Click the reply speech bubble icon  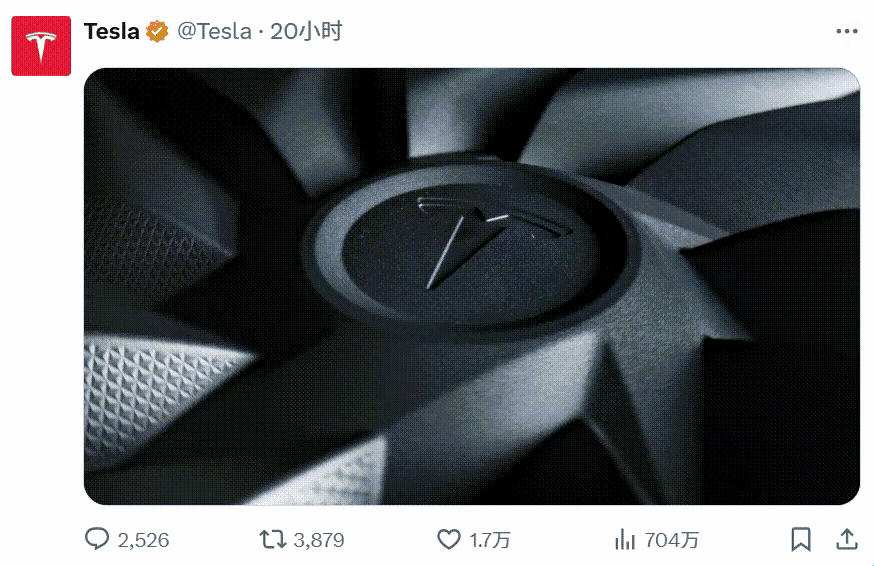97,539
